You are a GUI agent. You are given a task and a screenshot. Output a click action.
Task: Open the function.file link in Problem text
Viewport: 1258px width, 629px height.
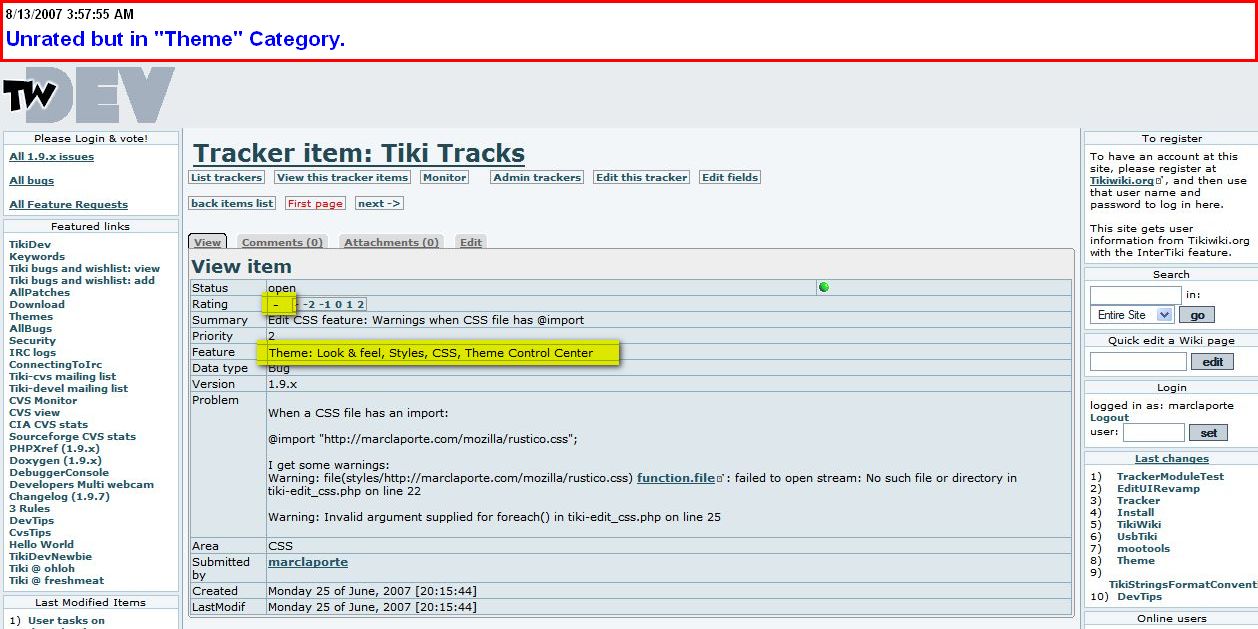(676, 479)
